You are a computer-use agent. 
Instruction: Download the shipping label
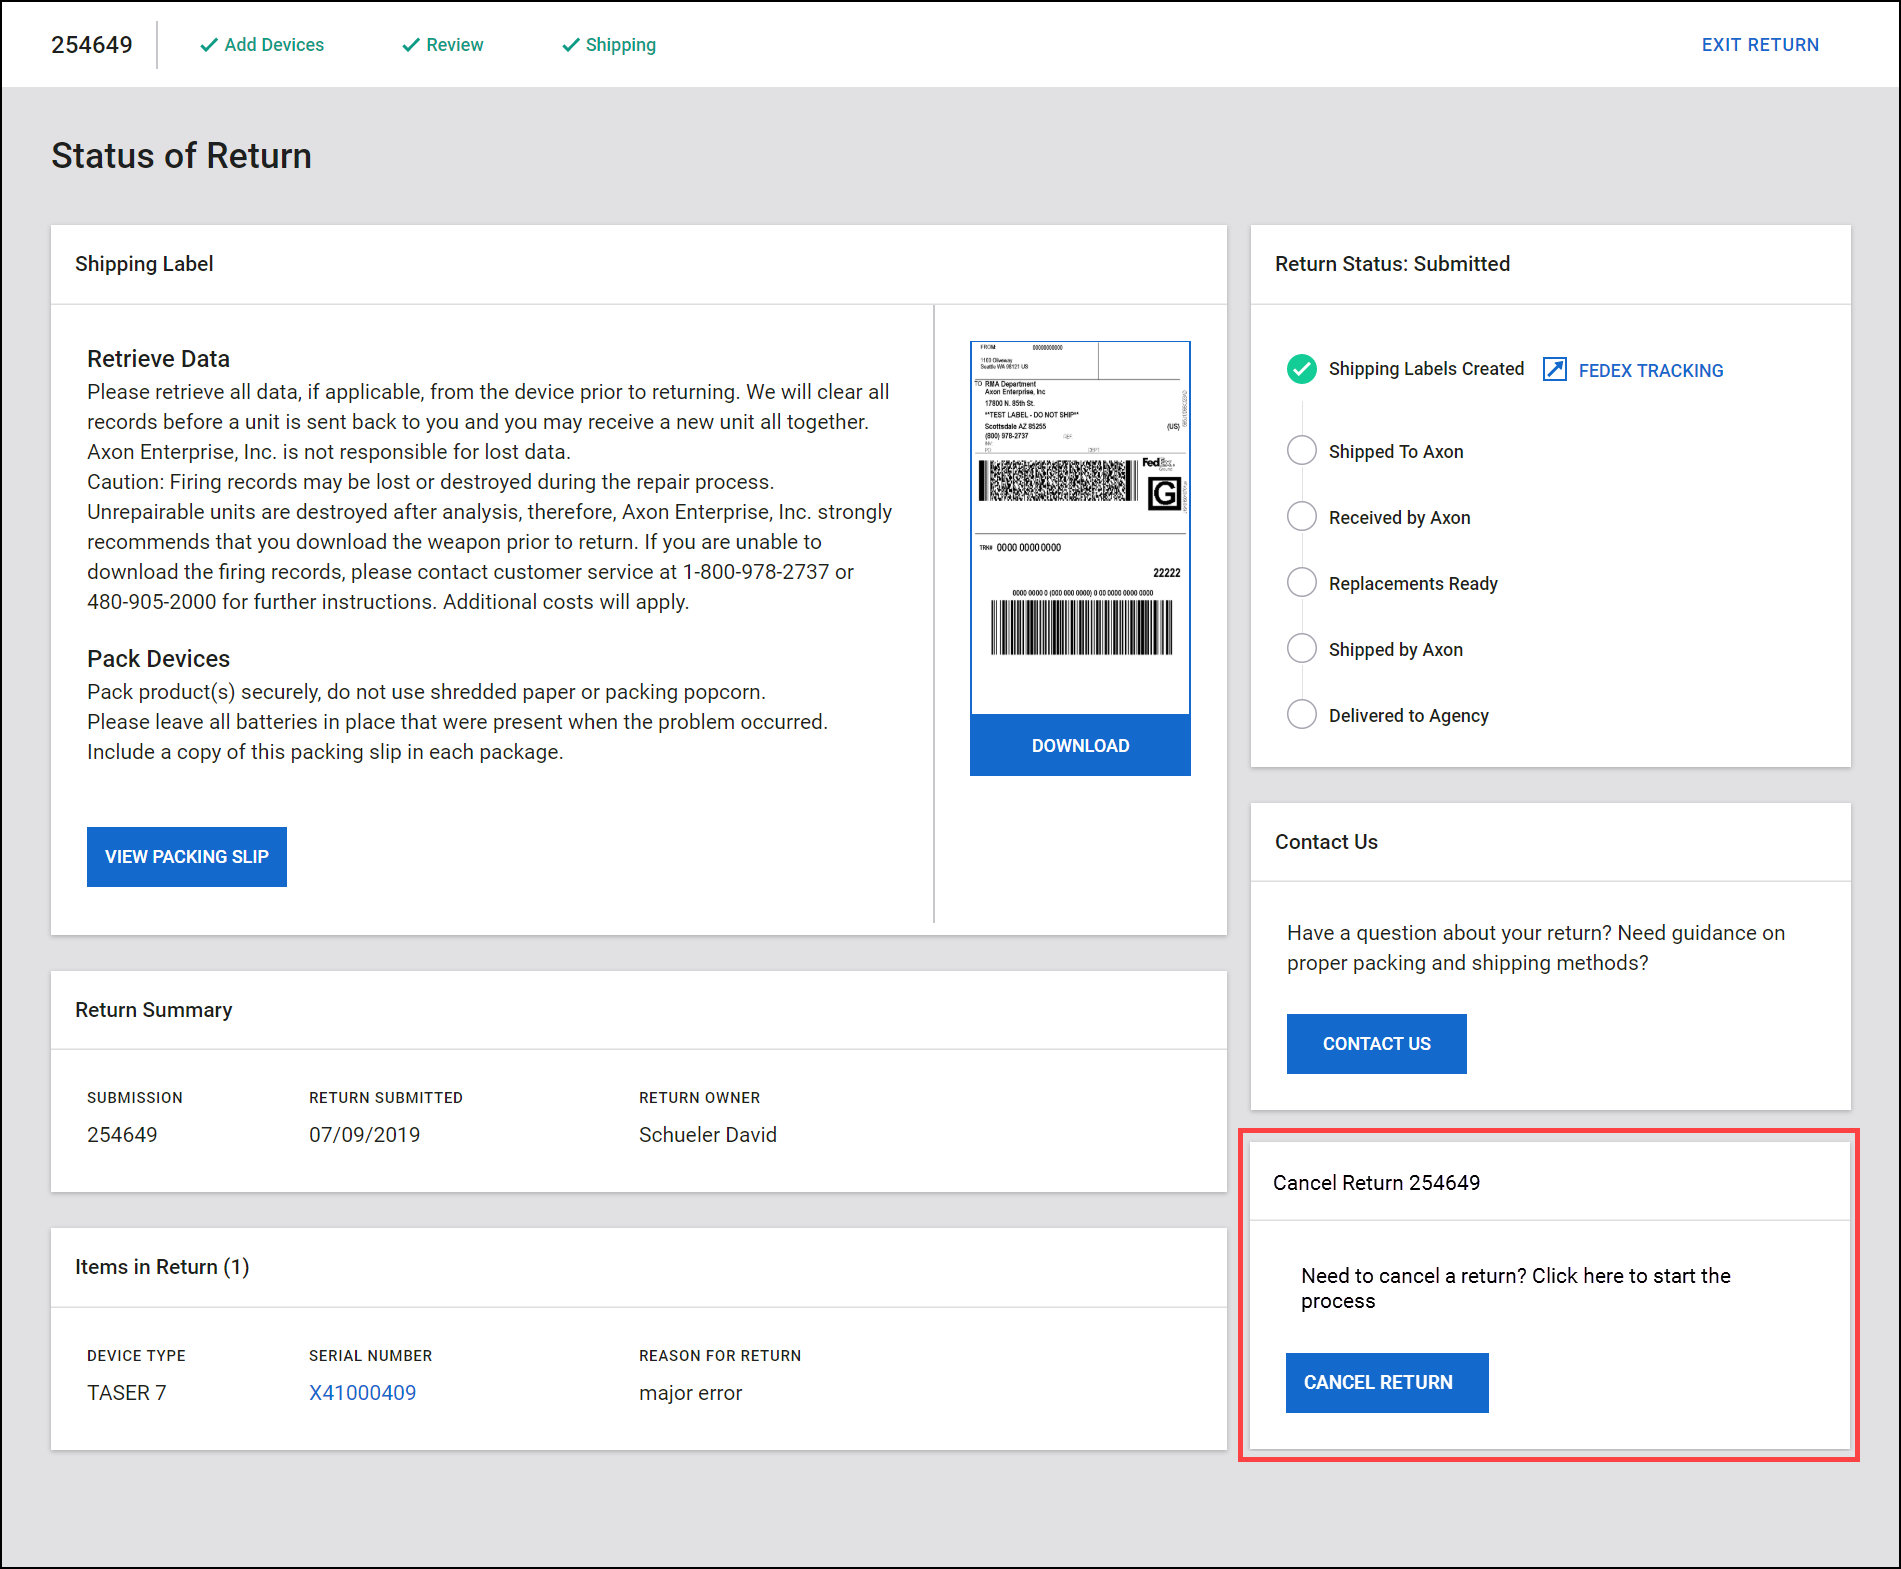pos(1080,745)
